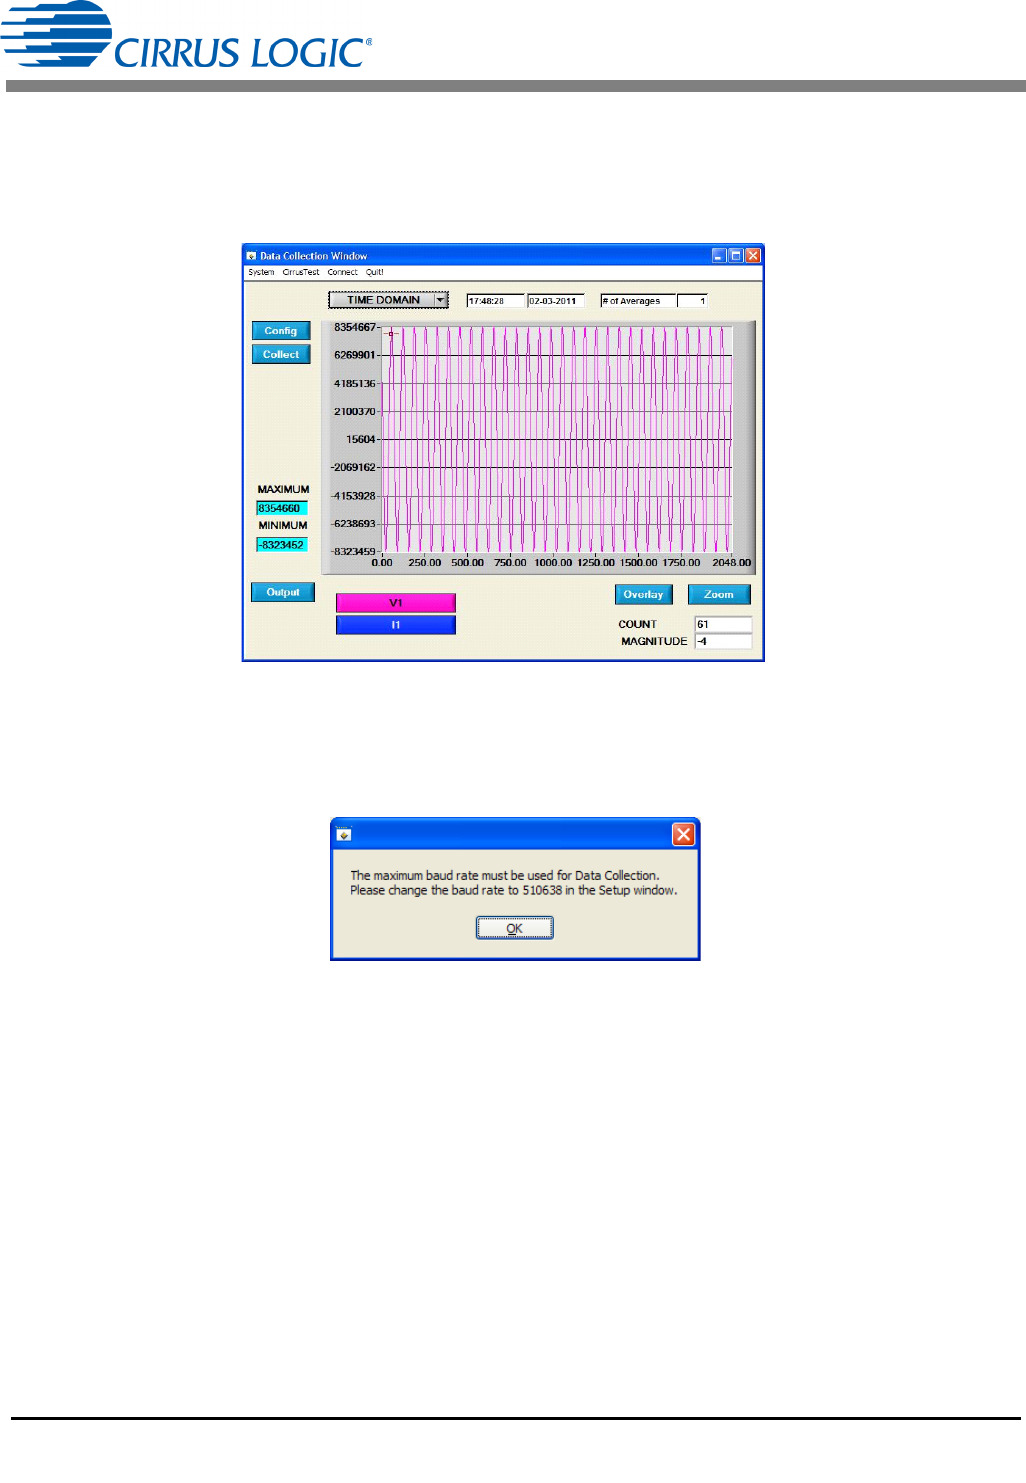
Task: Click the small icon in the dialog title bar
Action: point(344,834)
